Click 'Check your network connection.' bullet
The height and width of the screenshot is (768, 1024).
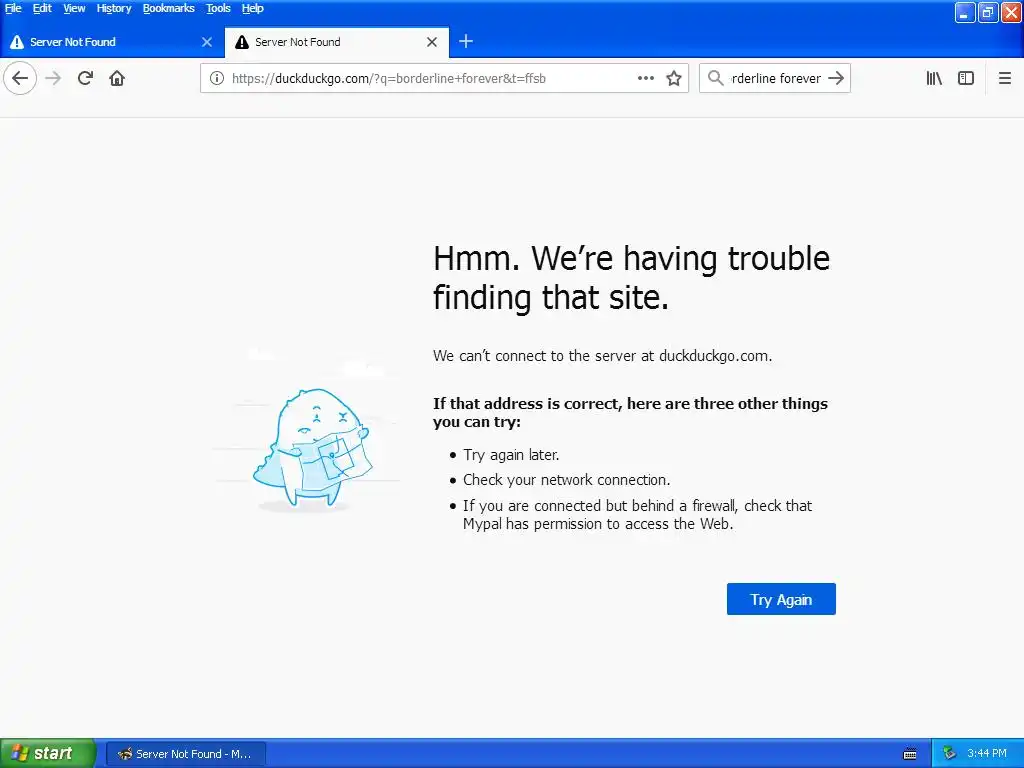[567, 479]
